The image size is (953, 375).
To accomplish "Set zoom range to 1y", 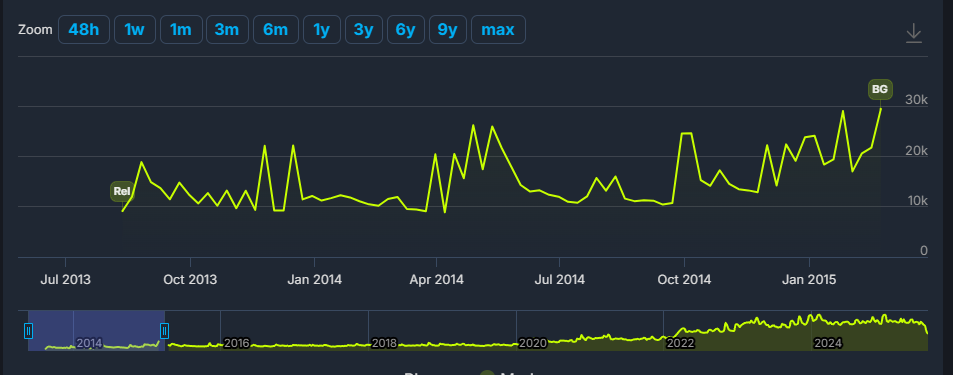I will click(321, 30).
